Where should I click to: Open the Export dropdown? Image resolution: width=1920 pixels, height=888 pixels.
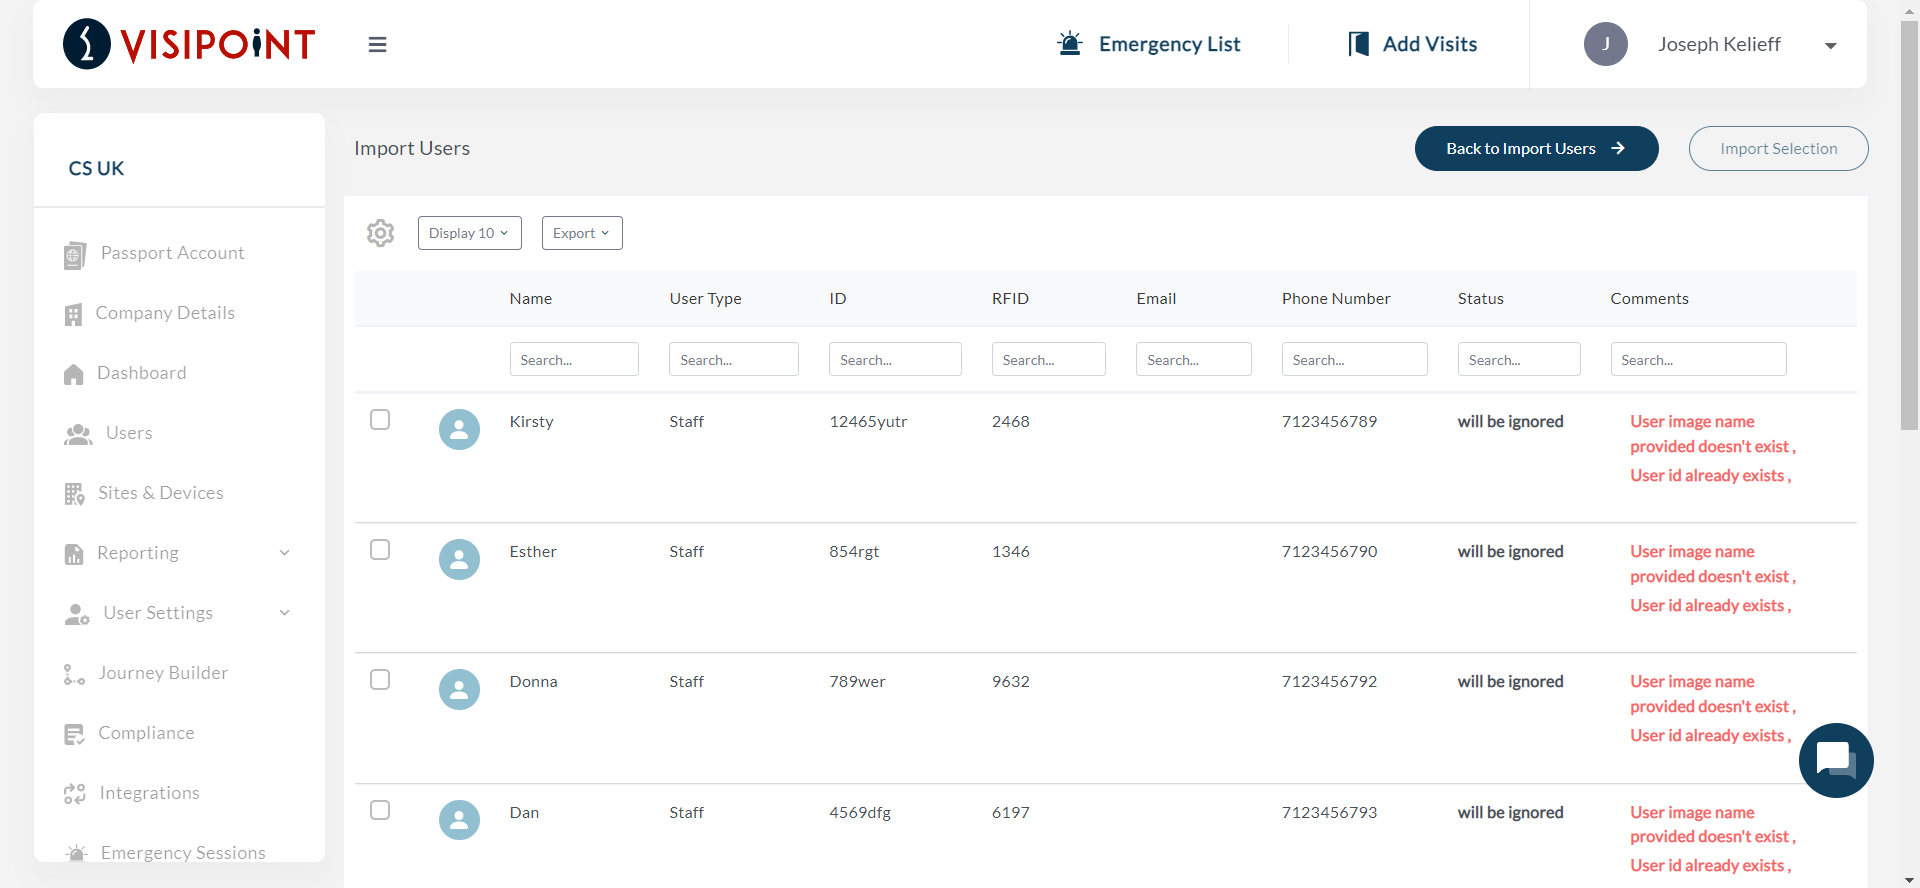click(582, 233)
